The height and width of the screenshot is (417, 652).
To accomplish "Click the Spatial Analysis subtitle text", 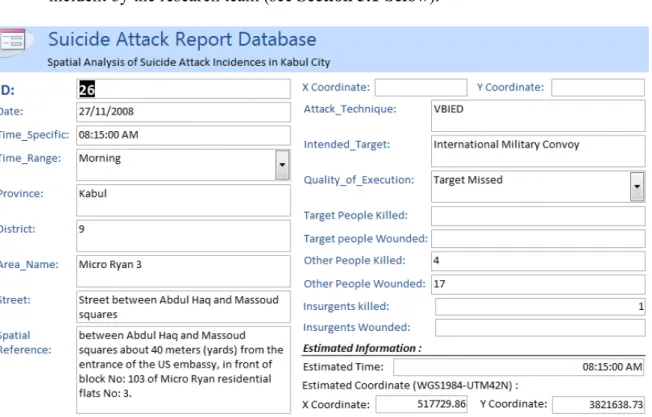I will (x=188, y=62).
